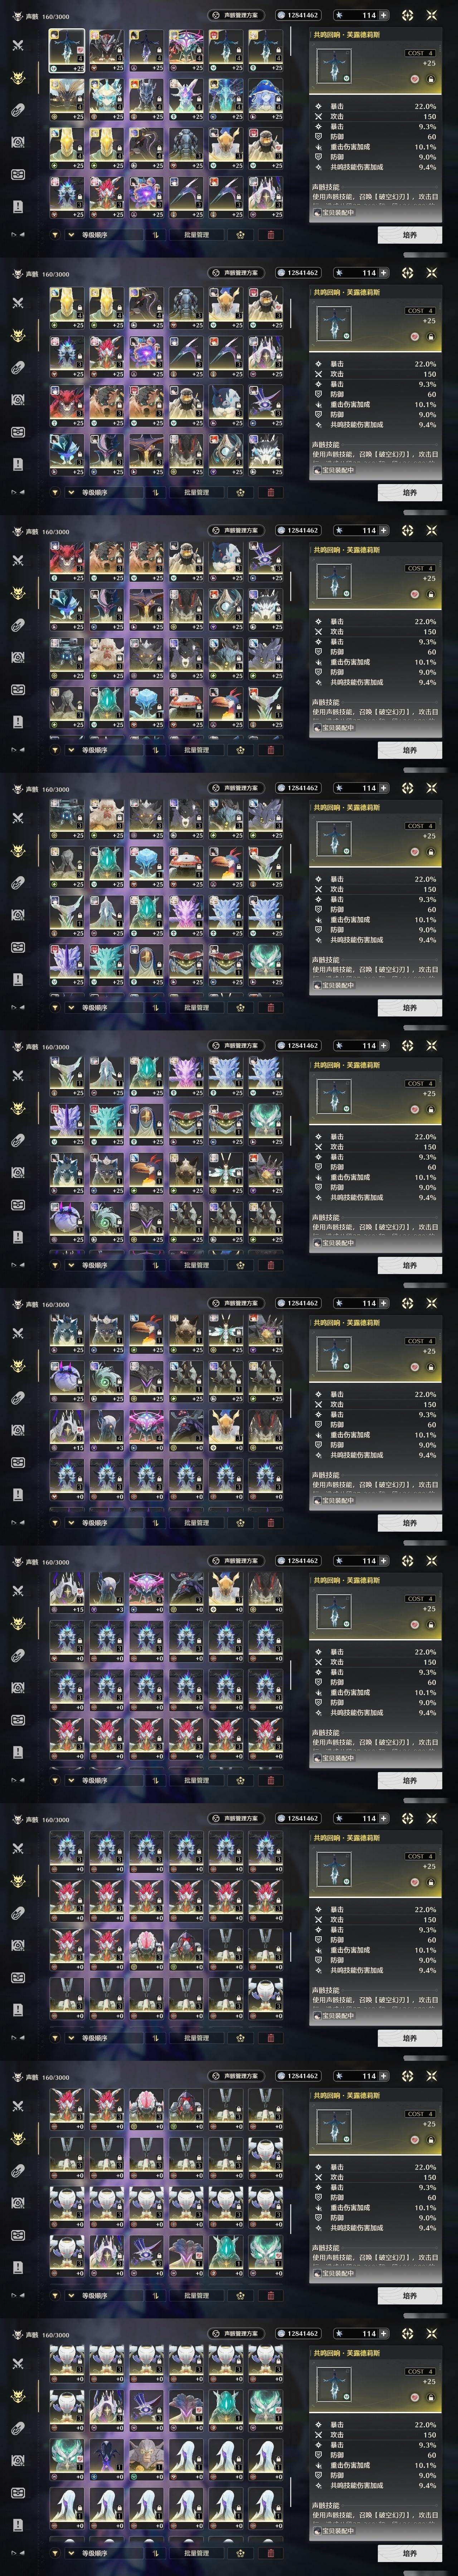458x2576 pixels.
Task: Select the first echo thumbnail in the topmost grid
Action: click(x=67, y=50)
